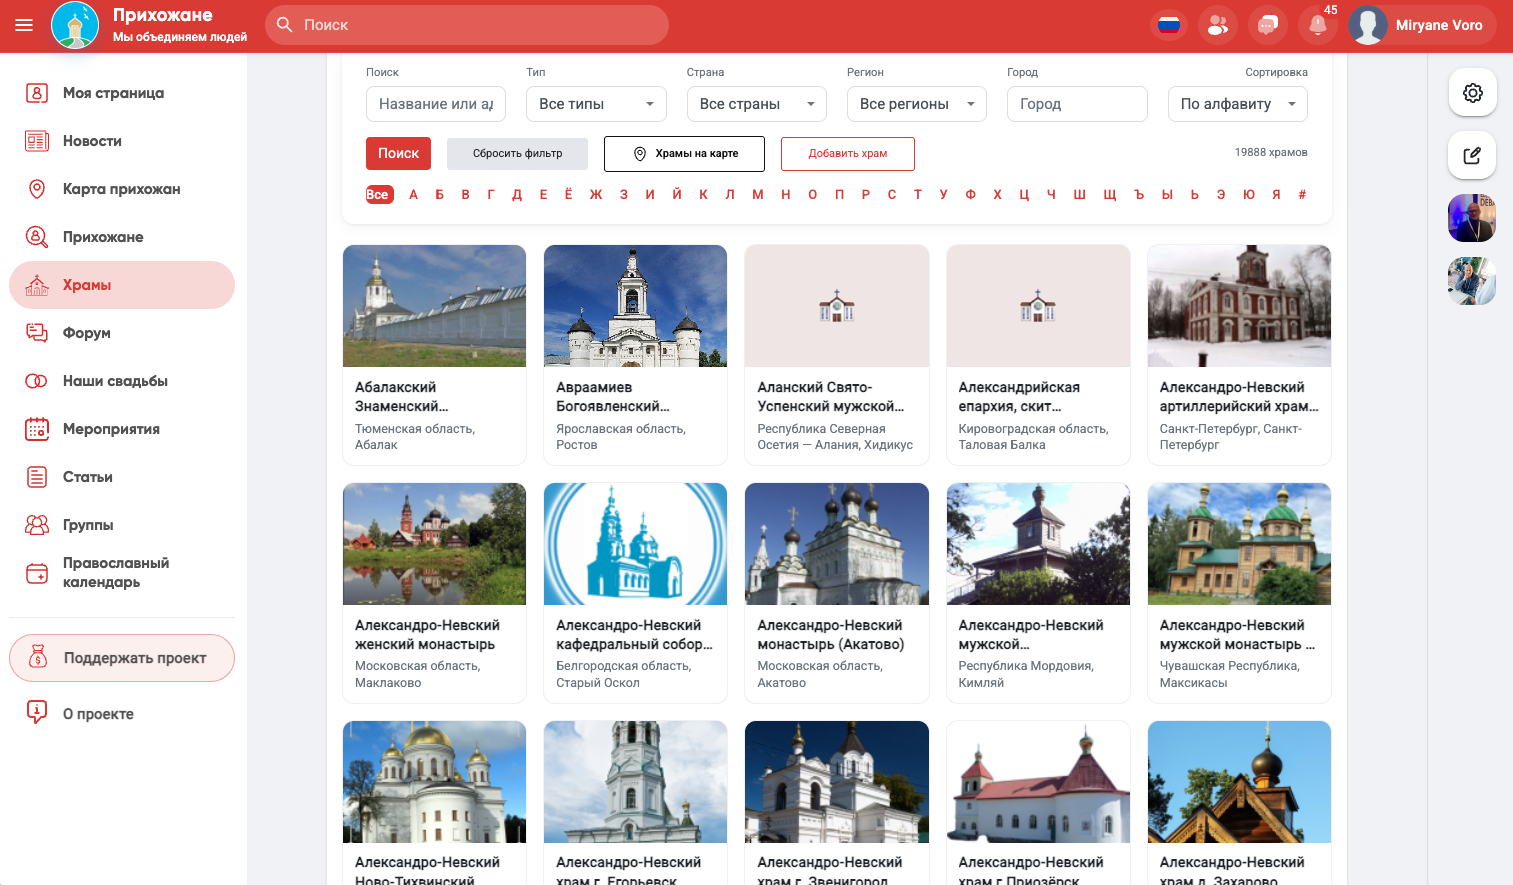This screenshot has width=1513, height=885.
Task: Click the search magnifier icon
Action: [x=285, y=24]
